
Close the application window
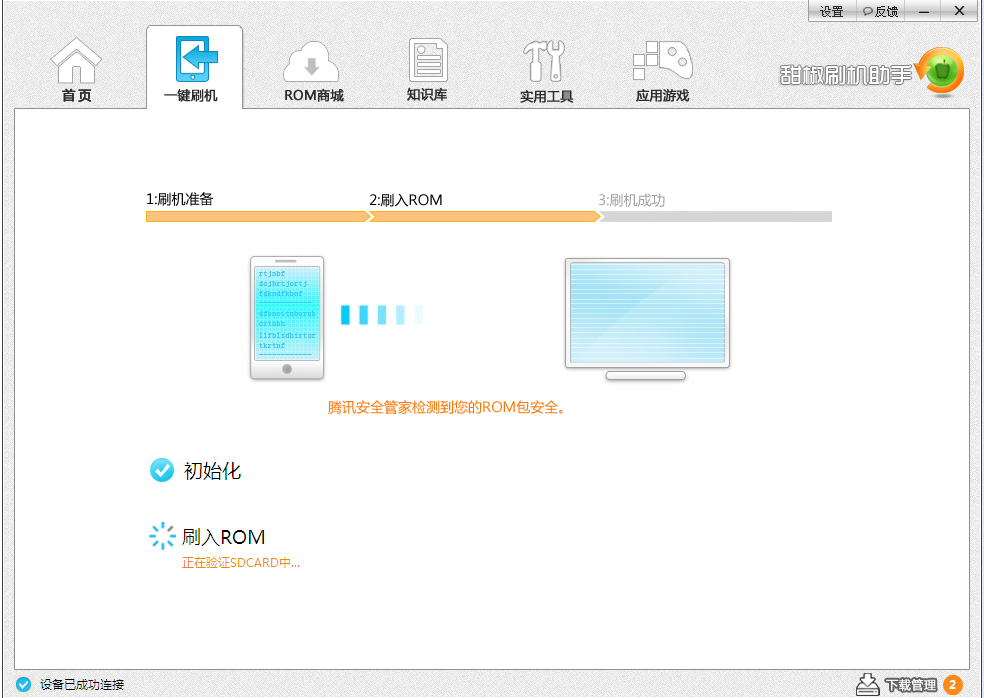959,11
